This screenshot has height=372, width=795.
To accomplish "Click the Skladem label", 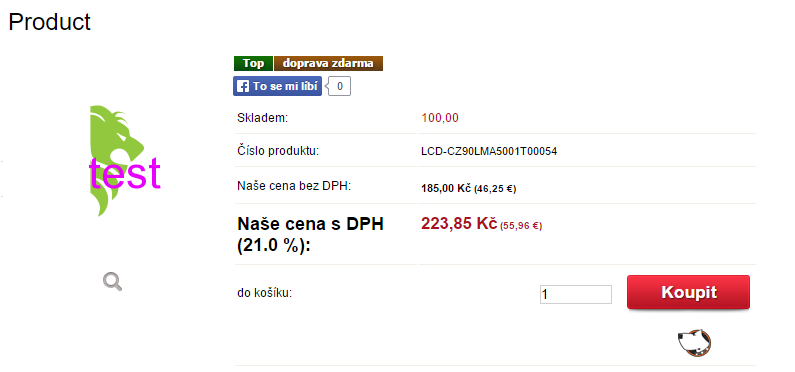I will tap(263, 118).
